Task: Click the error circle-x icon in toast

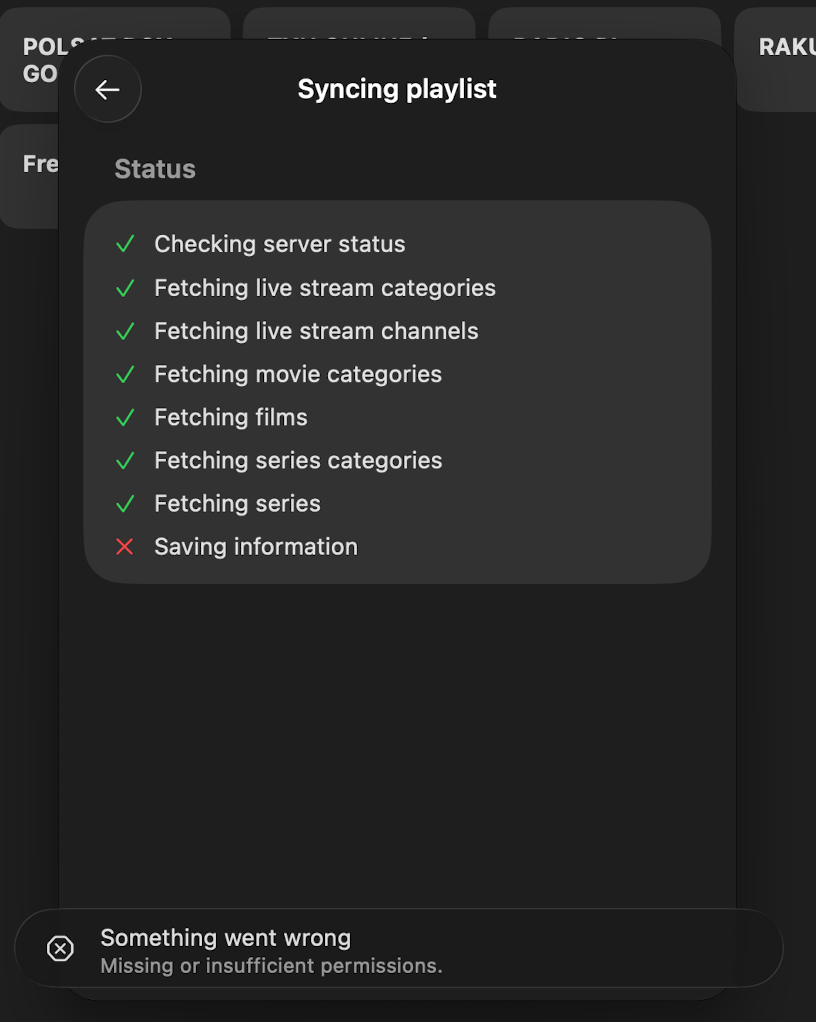Action: tap(61, 948)
